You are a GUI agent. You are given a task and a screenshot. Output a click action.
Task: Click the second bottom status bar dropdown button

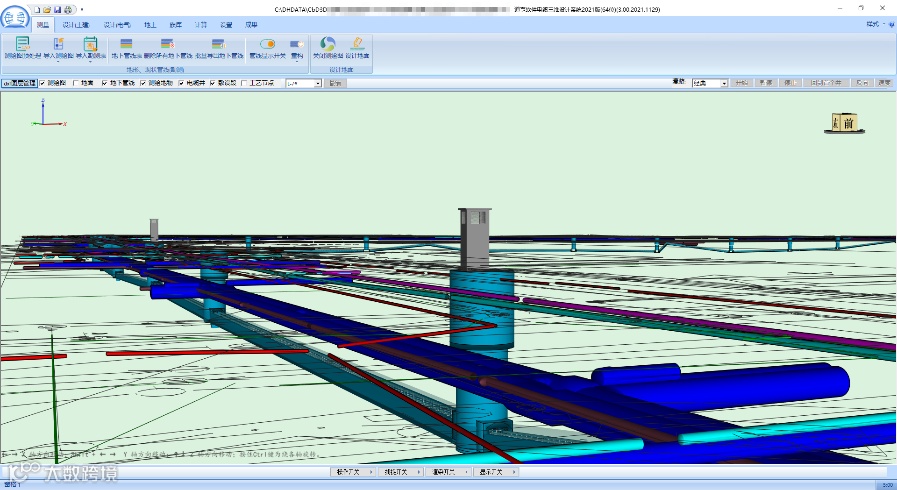[x=400, y=472]
